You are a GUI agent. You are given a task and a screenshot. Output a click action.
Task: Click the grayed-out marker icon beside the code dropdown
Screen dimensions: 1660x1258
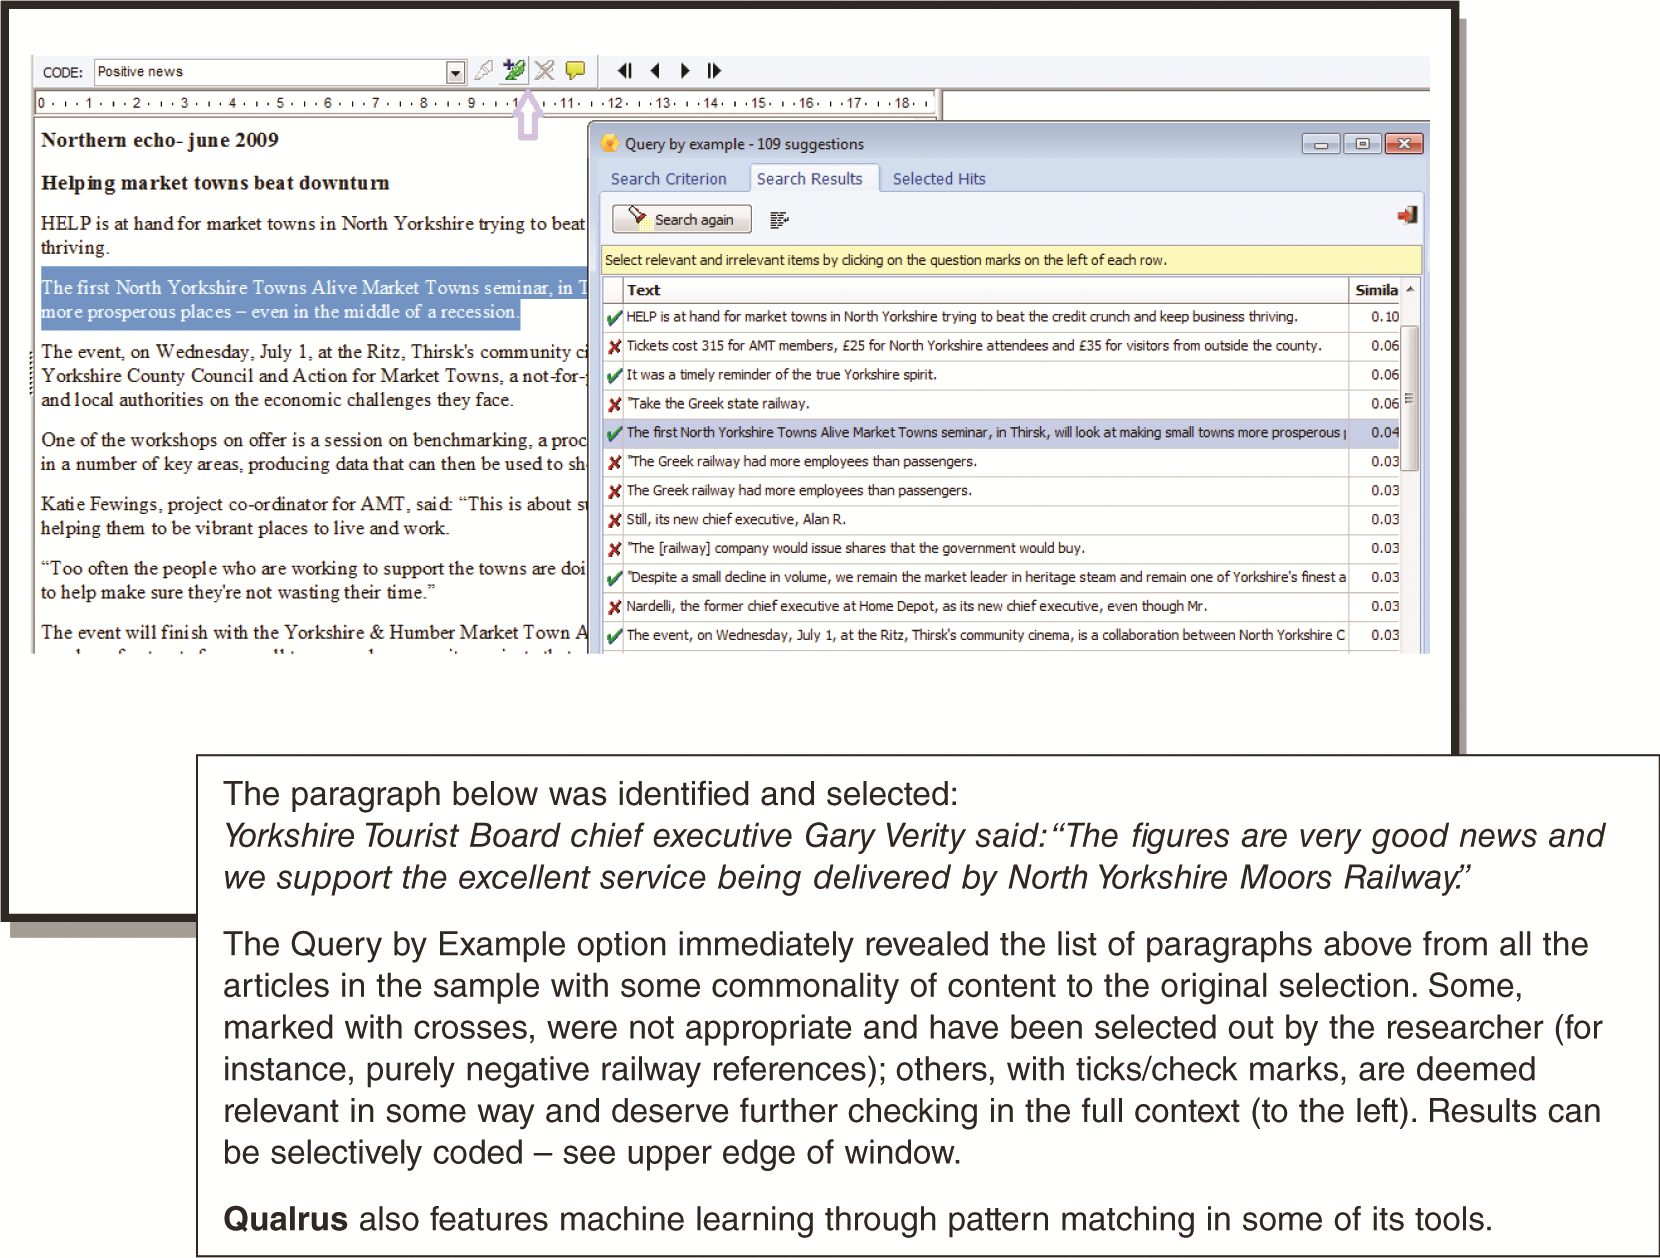tap(484, 70)
